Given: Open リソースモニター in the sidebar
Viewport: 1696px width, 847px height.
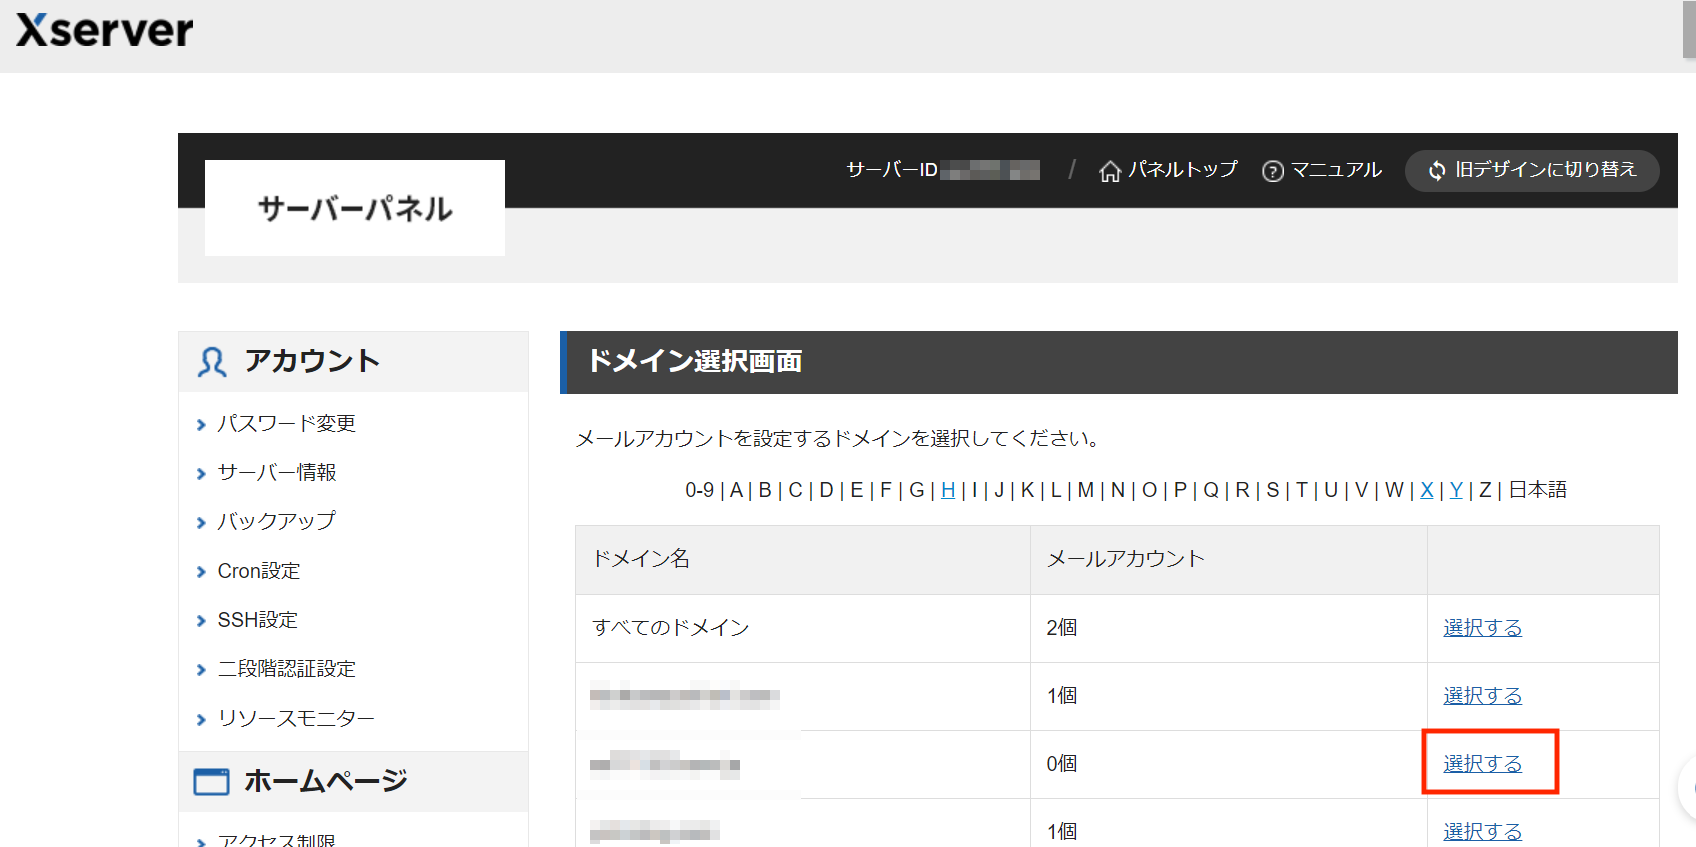Looking at the screenshot, I should click(296, 719).
